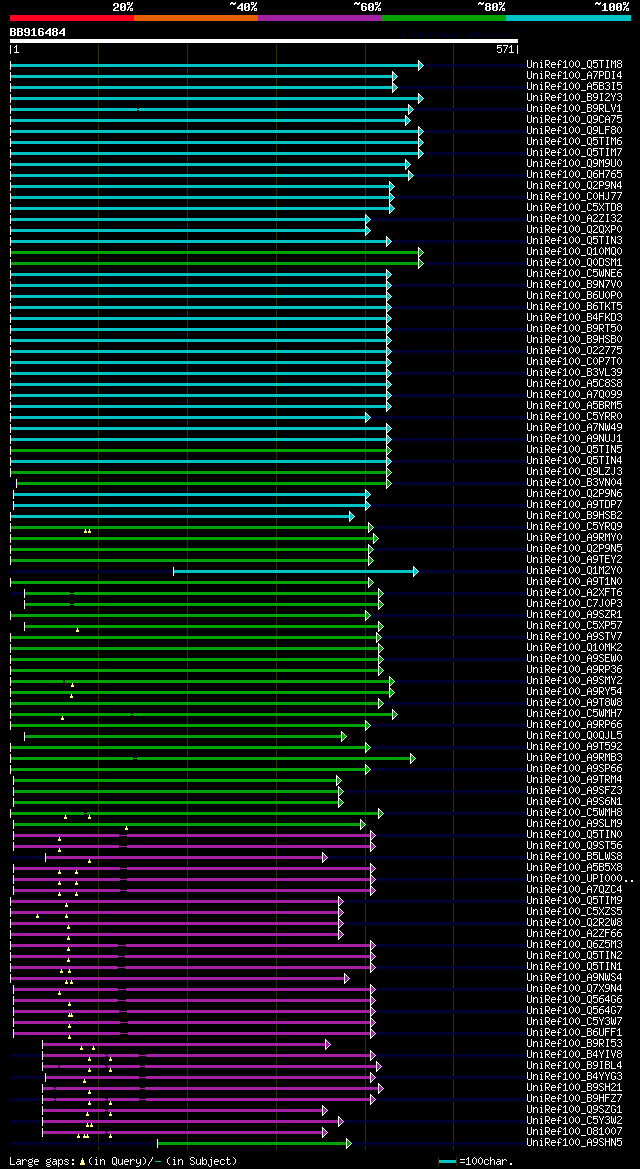The width and height of the screenshot is (640, 1169).
Task: Select the UniRef100_B9HSB2 label
Action: (x=574, y=516)
